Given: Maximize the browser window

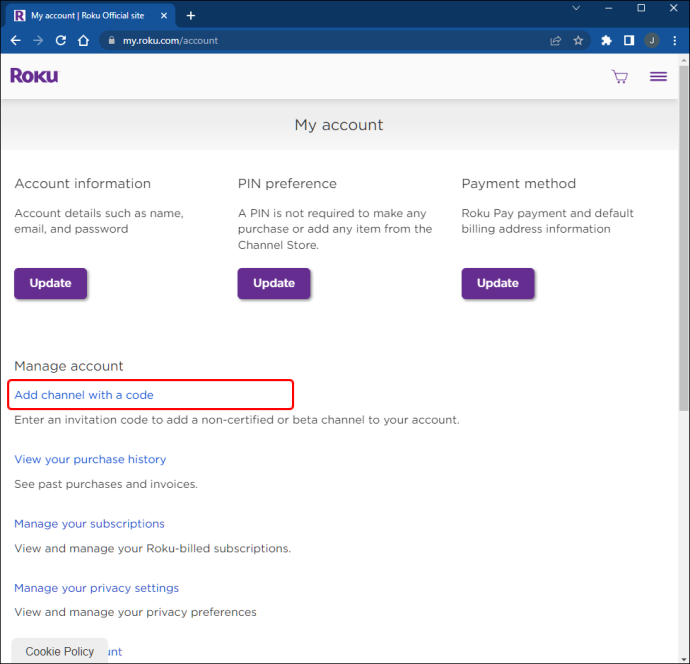Looking at the screenshot, I should tap(641, 8).
